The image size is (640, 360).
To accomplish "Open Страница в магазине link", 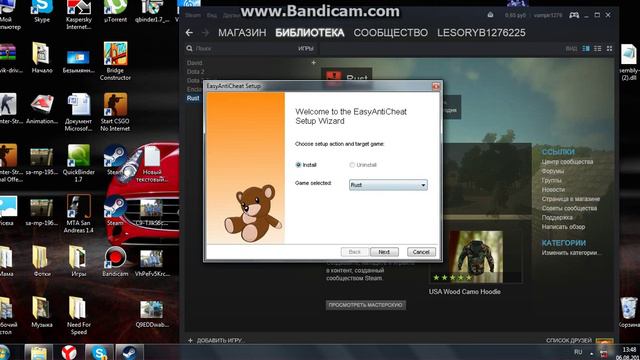I will point(571,199).
